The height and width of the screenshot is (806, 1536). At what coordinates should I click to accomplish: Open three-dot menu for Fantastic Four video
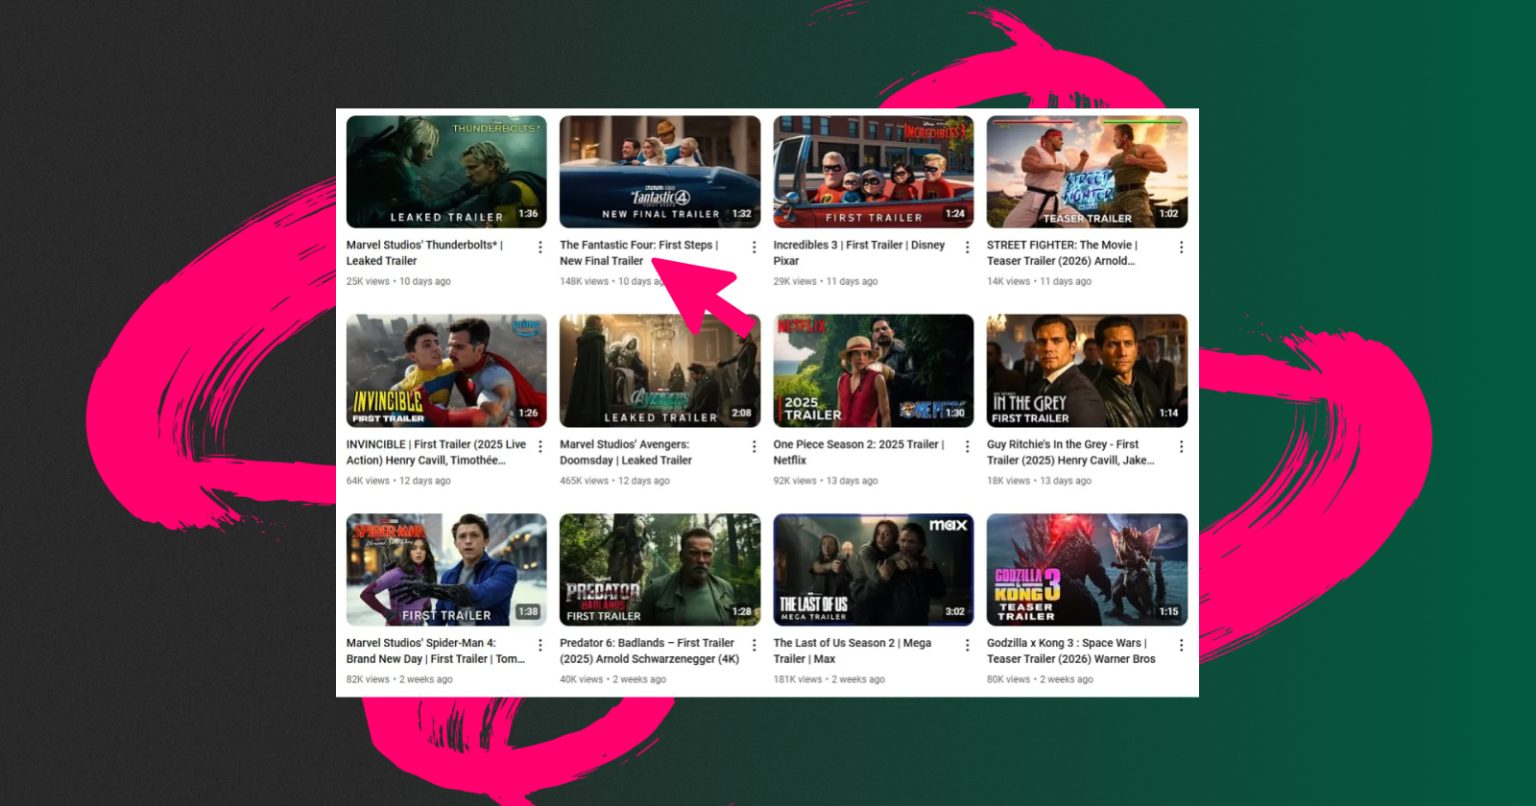pos(754,247)
